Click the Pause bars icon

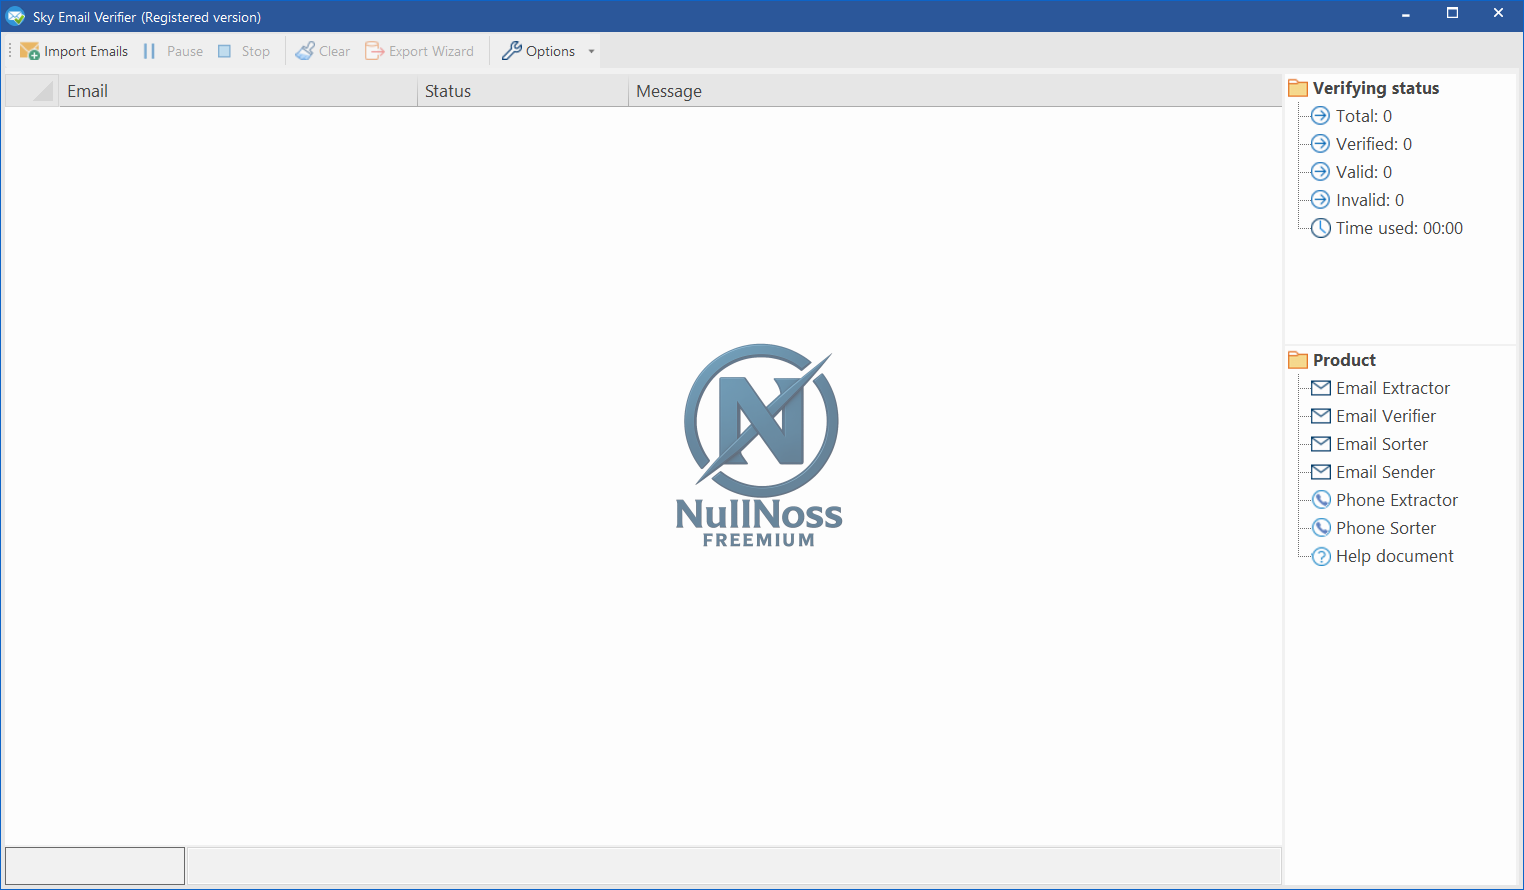tap(149, 51)
